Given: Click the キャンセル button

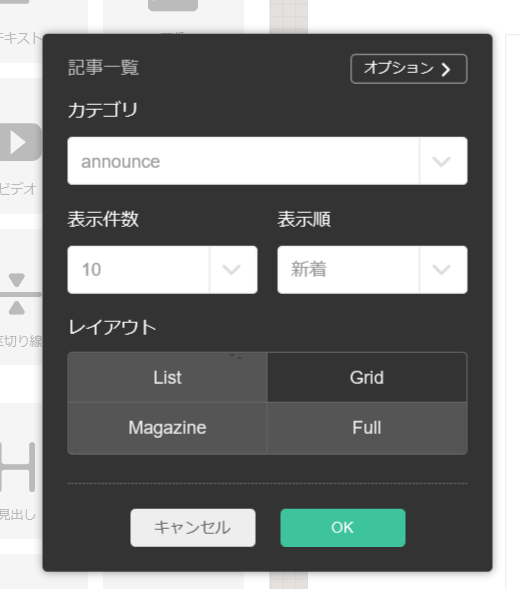Looking at the screenshot, I should [193, 528].
